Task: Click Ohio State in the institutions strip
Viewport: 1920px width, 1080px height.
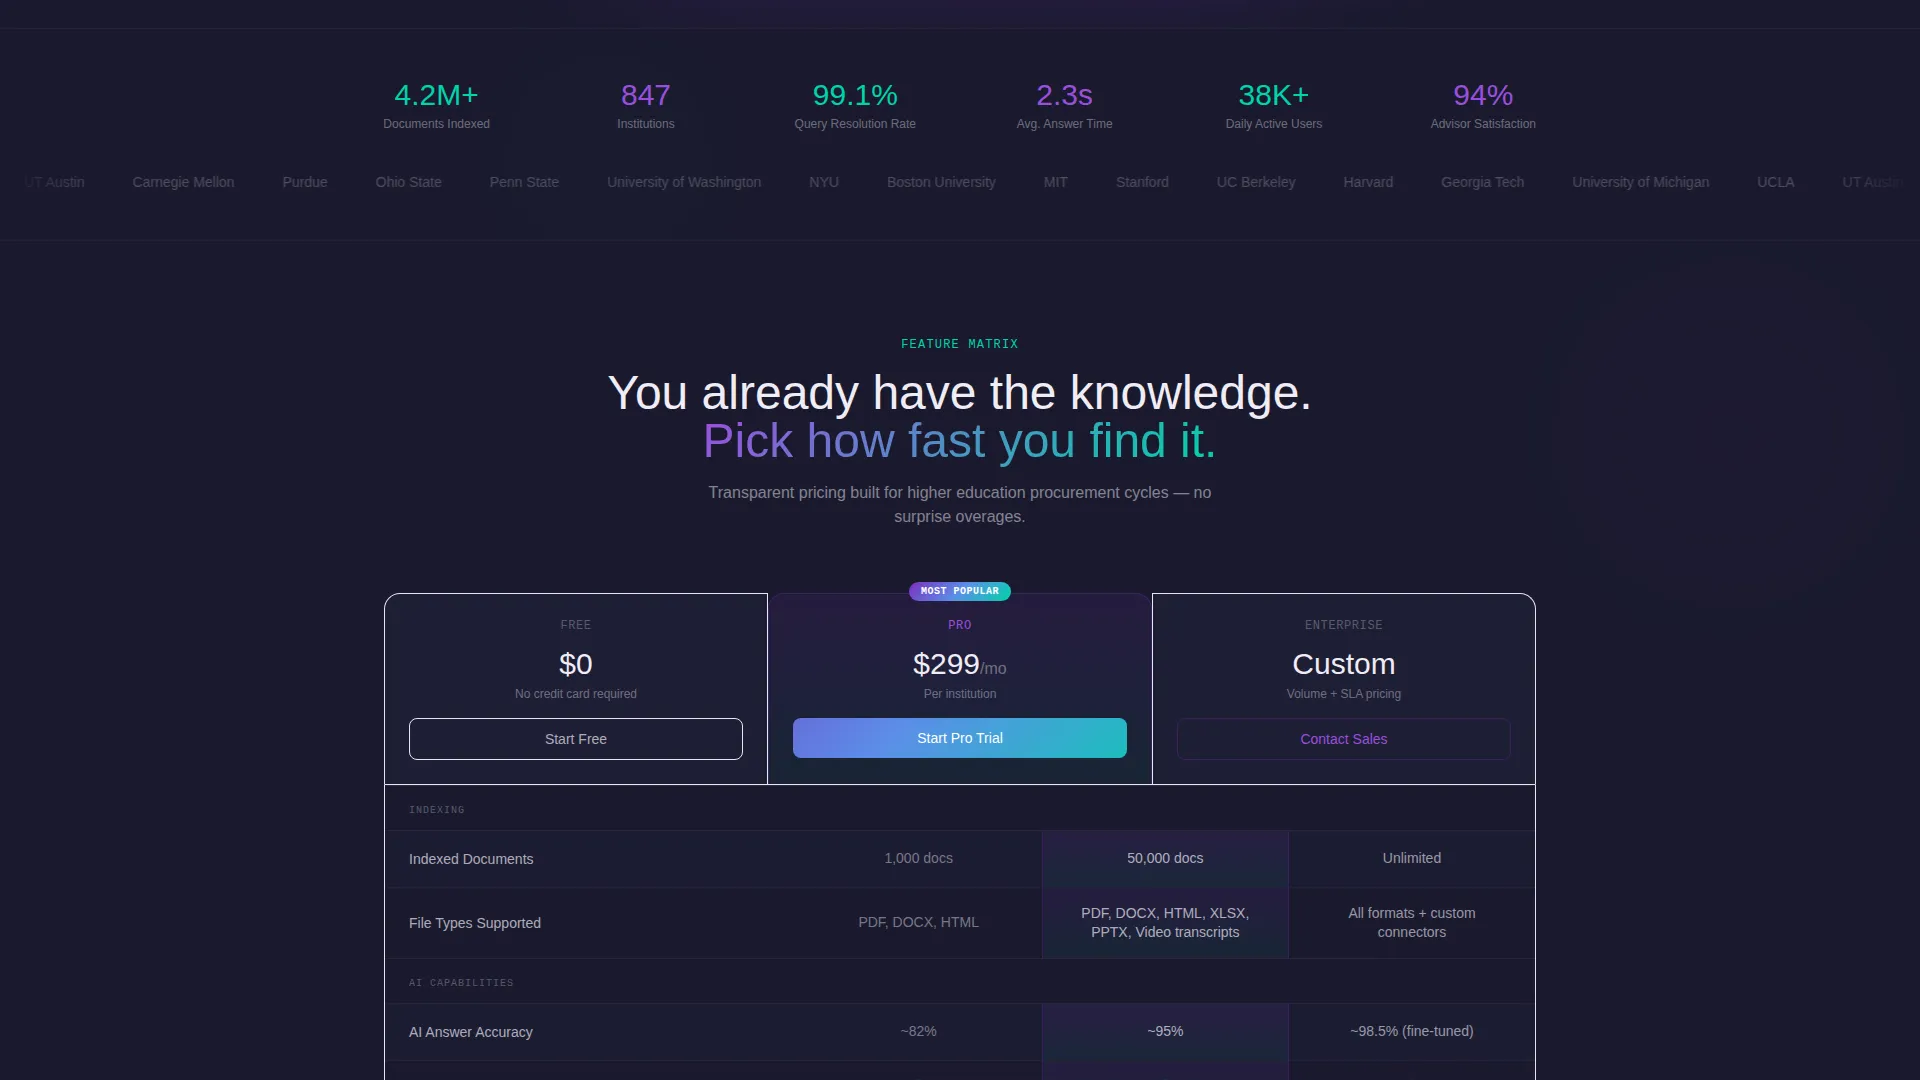Action: pyautogui.click(x=408, y=182)
